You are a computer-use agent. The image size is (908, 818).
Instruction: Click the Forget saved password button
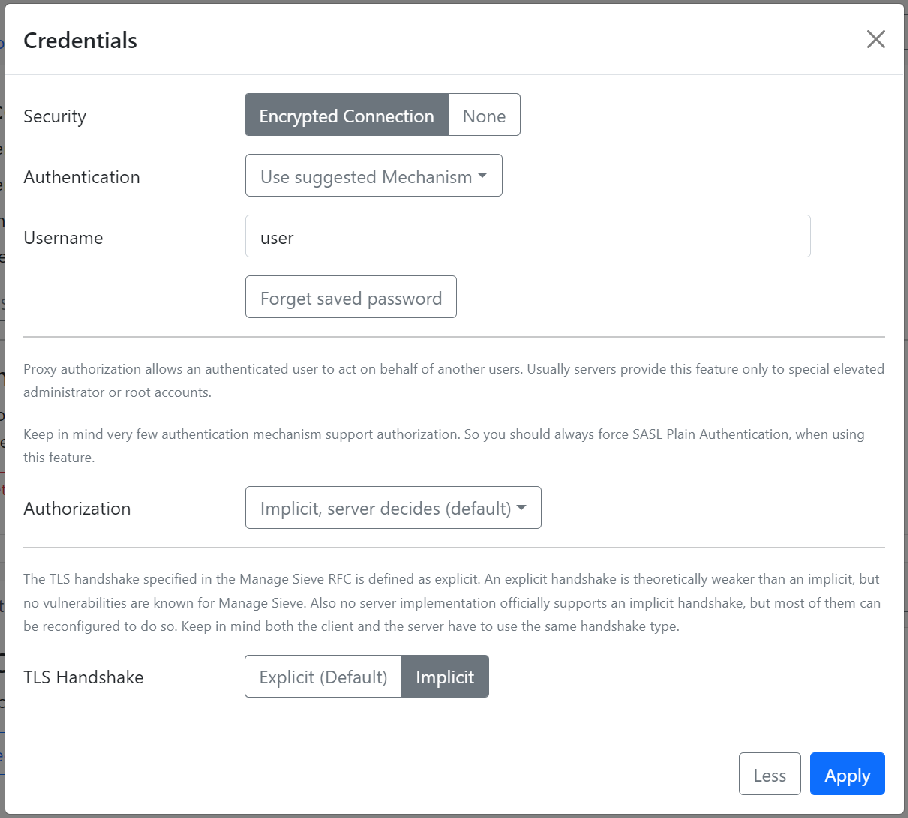350,296
